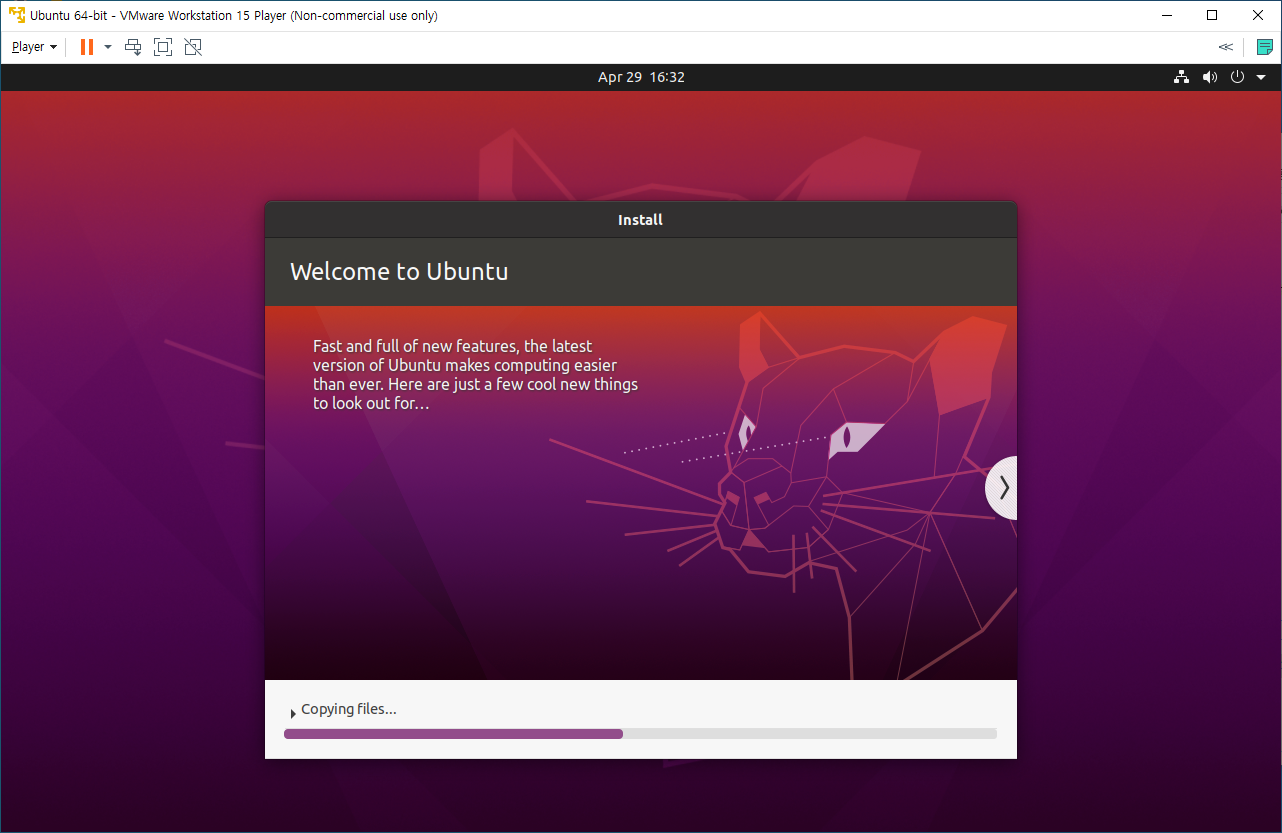Screen dimensions: 1282x833
Task: Minimize the VMware Player window
Action: coord(1165,15)
